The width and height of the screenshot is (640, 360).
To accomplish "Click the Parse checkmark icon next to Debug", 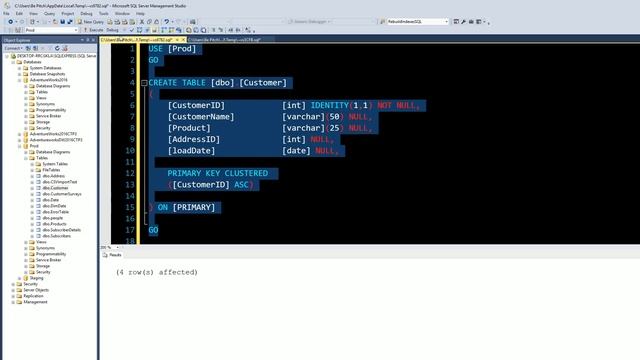I will point(131,30).
